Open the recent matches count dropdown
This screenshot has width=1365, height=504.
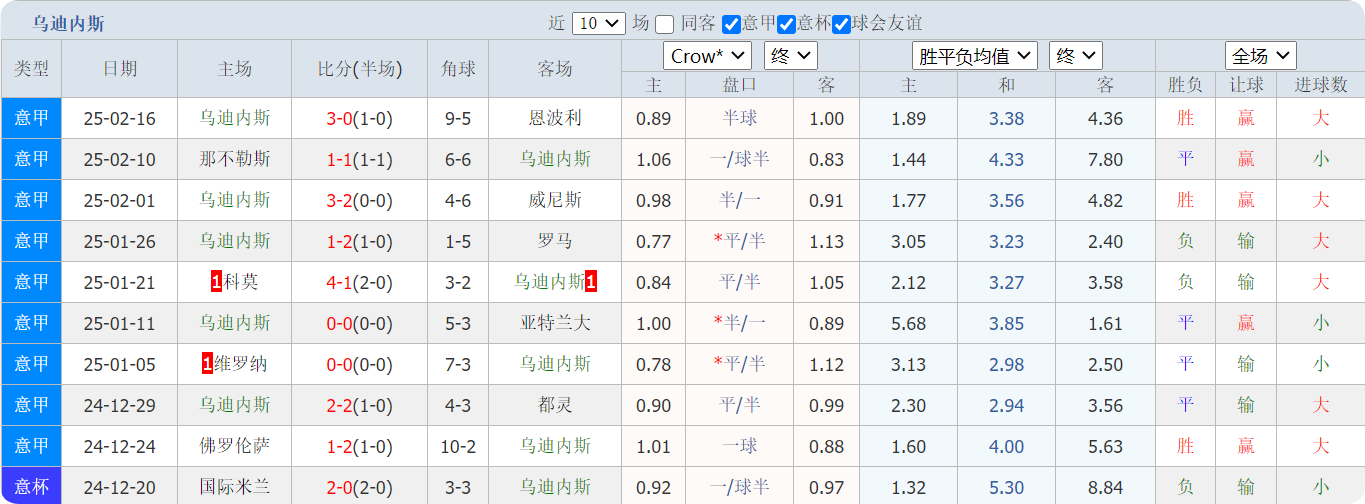(598, 23)
